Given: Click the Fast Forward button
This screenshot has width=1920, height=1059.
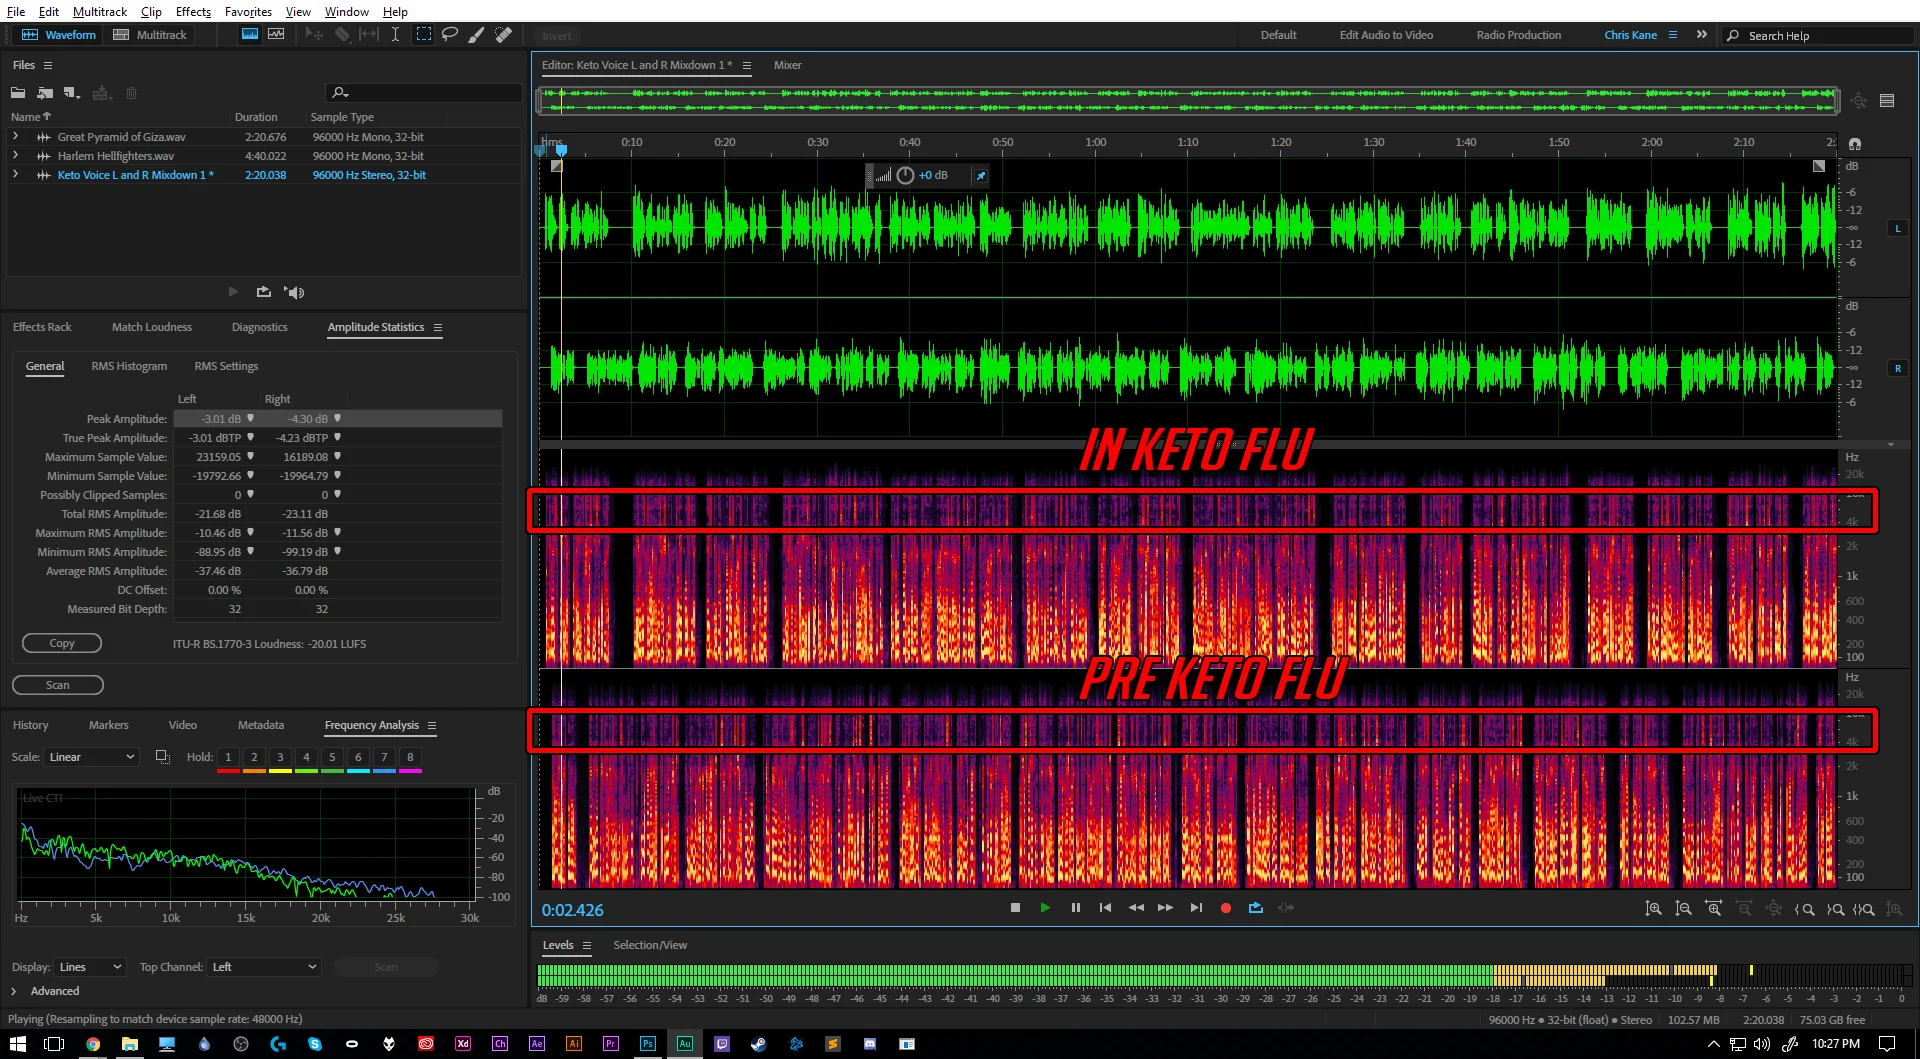Looking at the screenshot, I should click(1165, 908).
